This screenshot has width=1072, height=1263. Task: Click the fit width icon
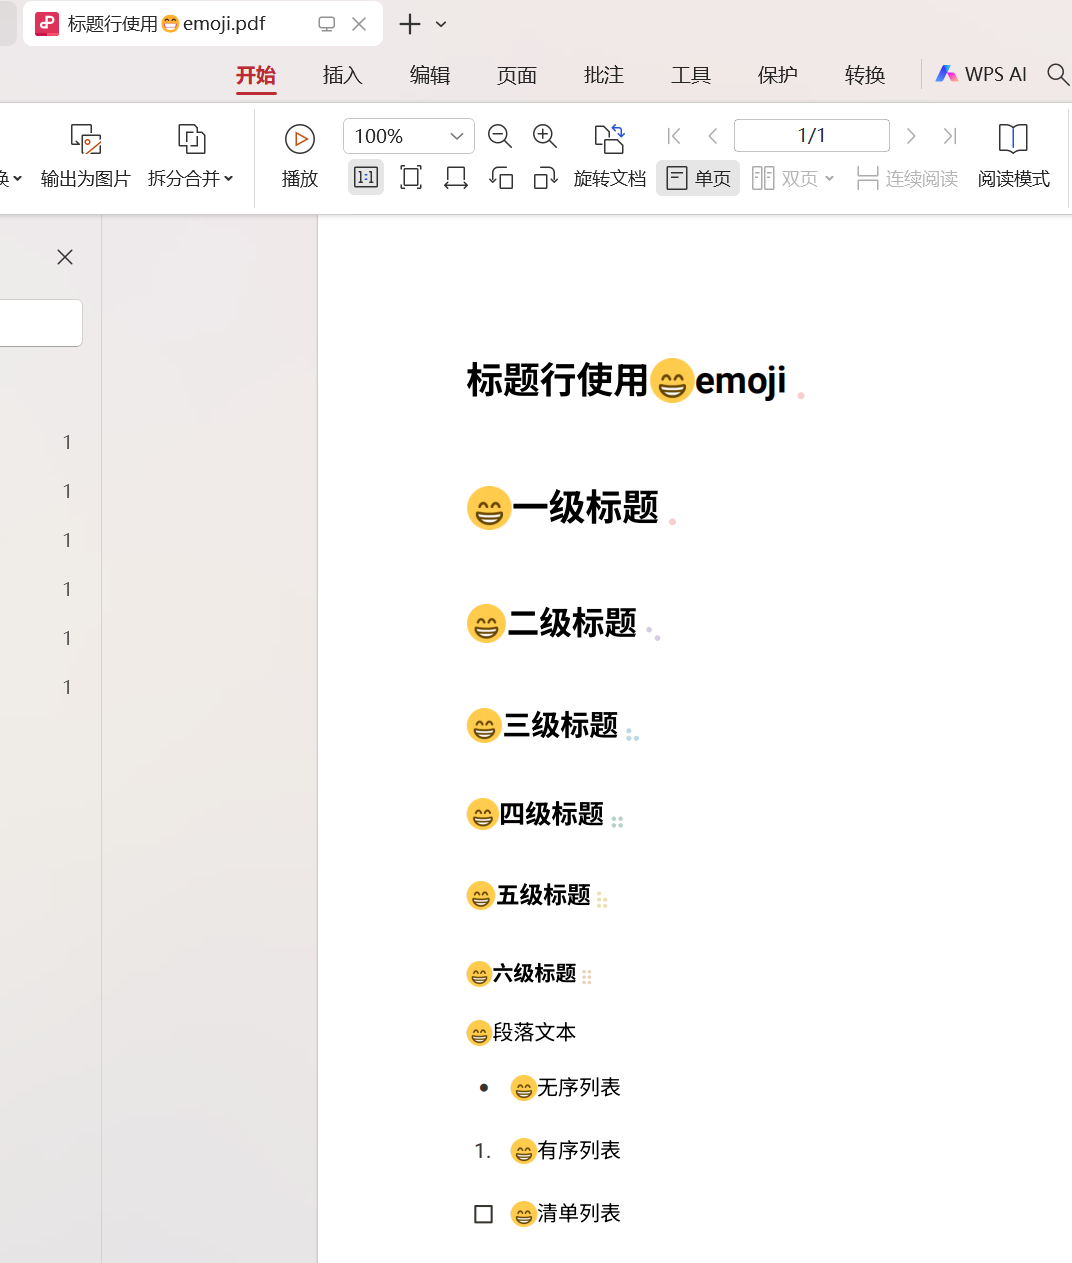pos(456,178)
